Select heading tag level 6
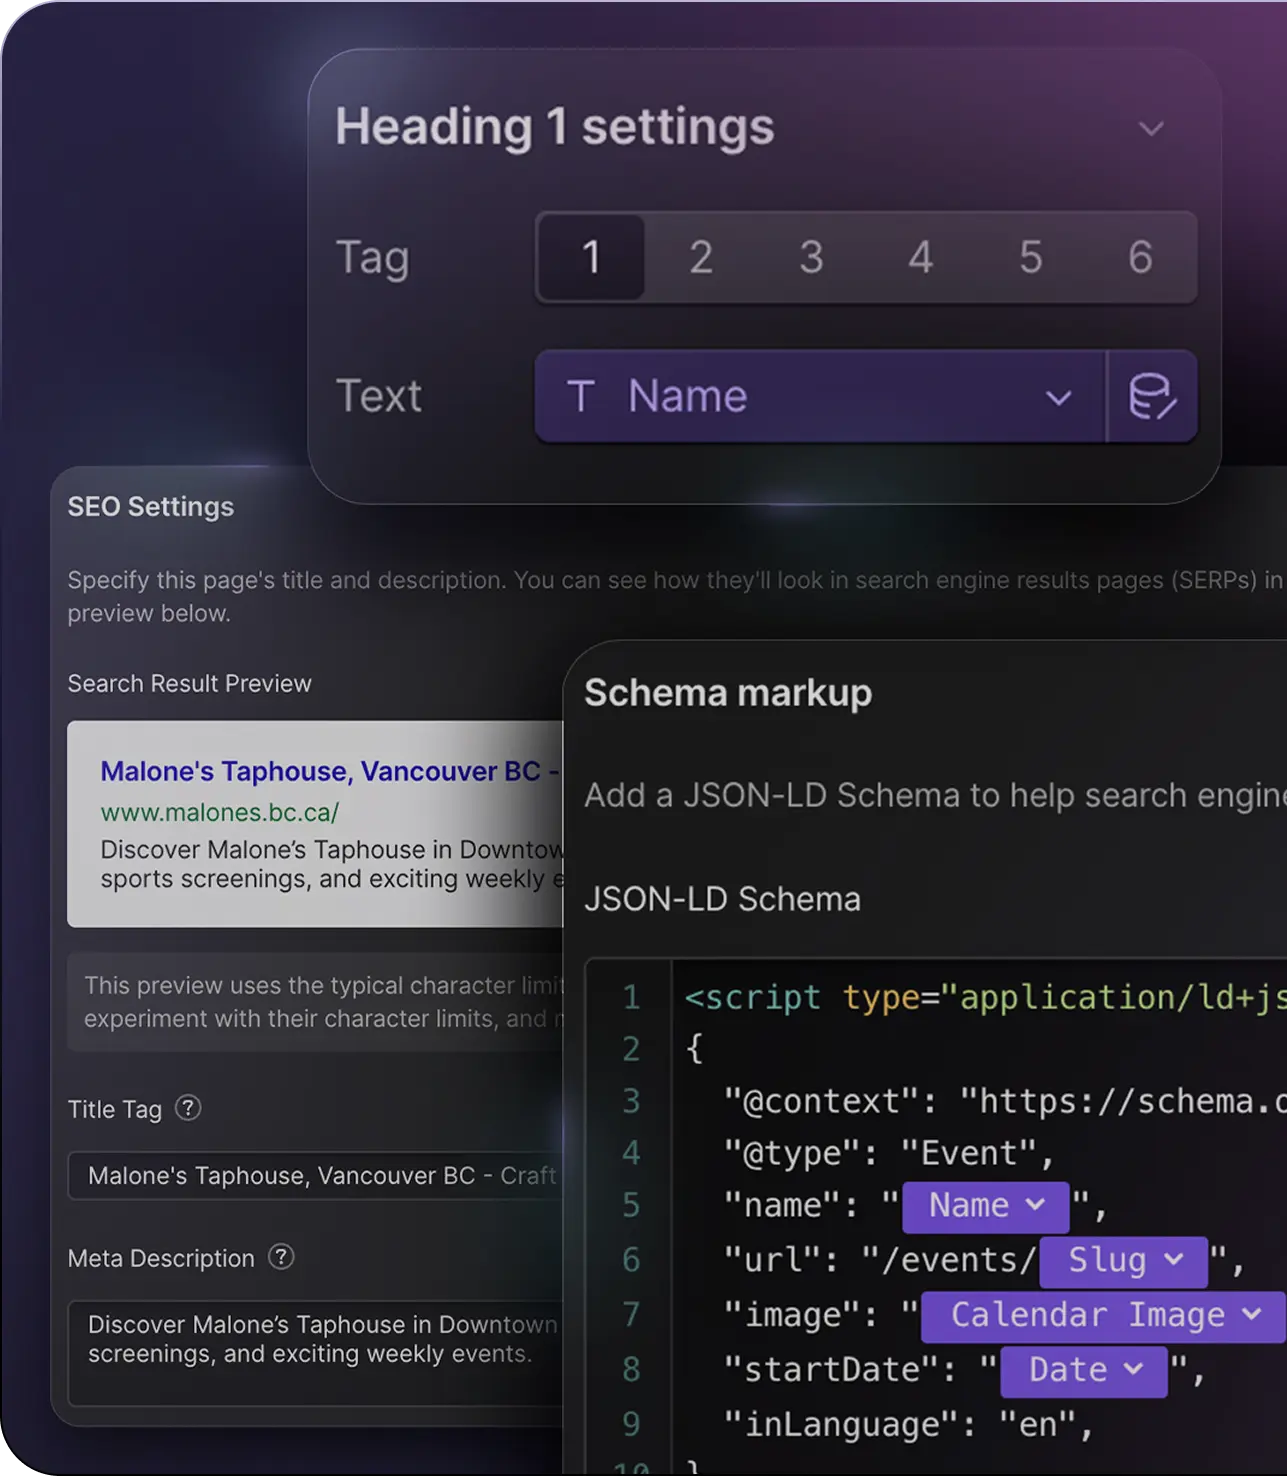The image size is (1287, 1476). click(x=1141, y=258)
